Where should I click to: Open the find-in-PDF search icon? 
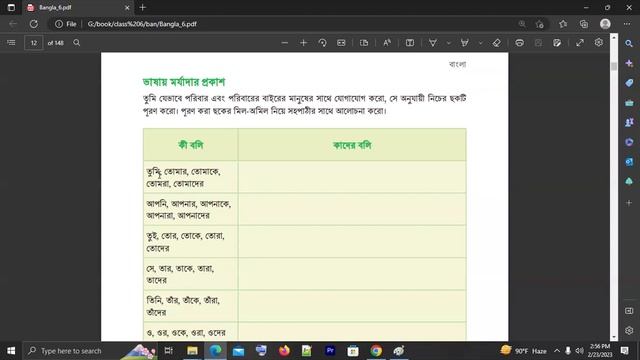pyautogui.click(x=76, y=43)
